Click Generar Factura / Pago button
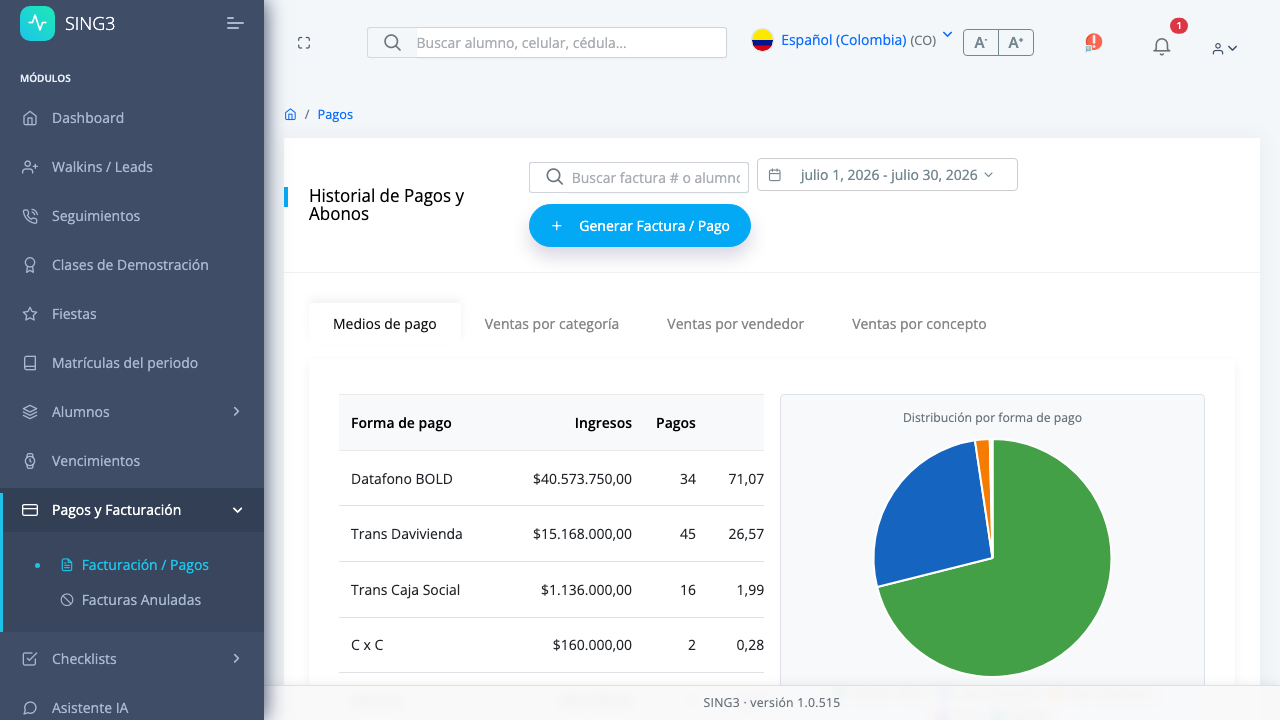Viewport: 1280px width, 720px height. 640,226
